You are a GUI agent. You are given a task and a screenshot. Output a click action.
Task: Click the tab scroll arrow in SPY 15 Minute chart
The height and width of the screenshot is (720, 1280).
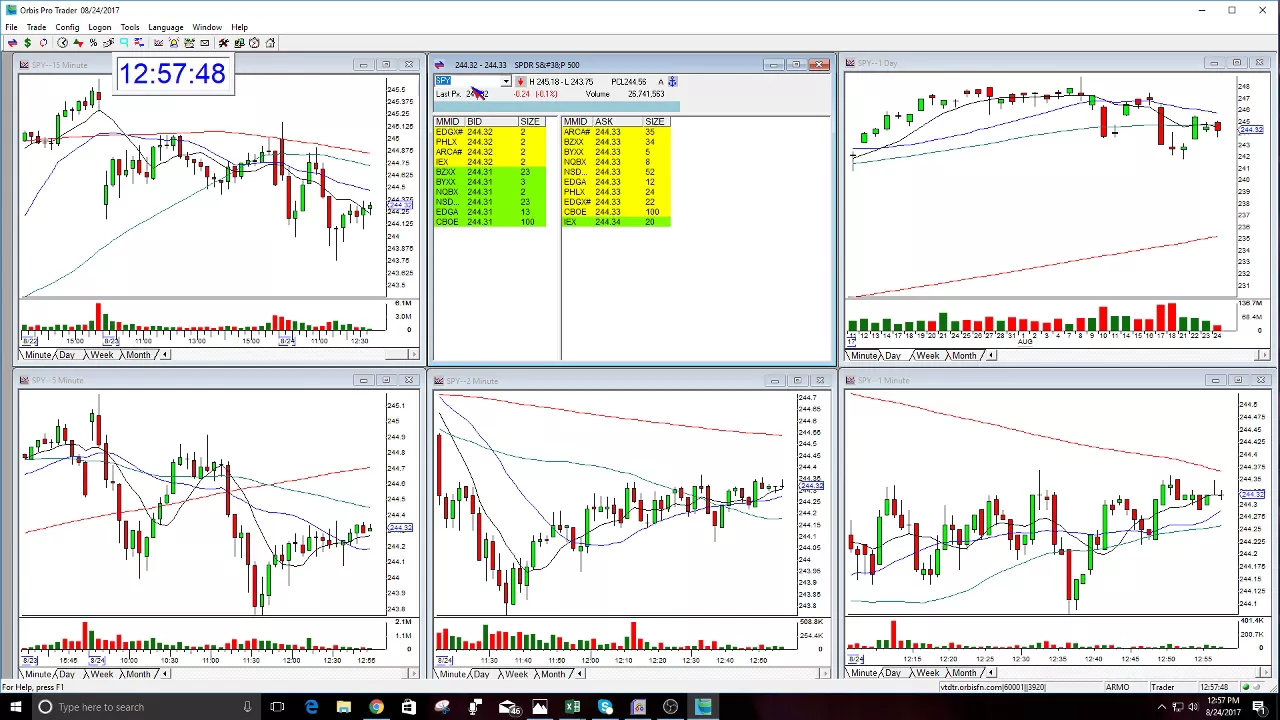click(x=165, y=355)
